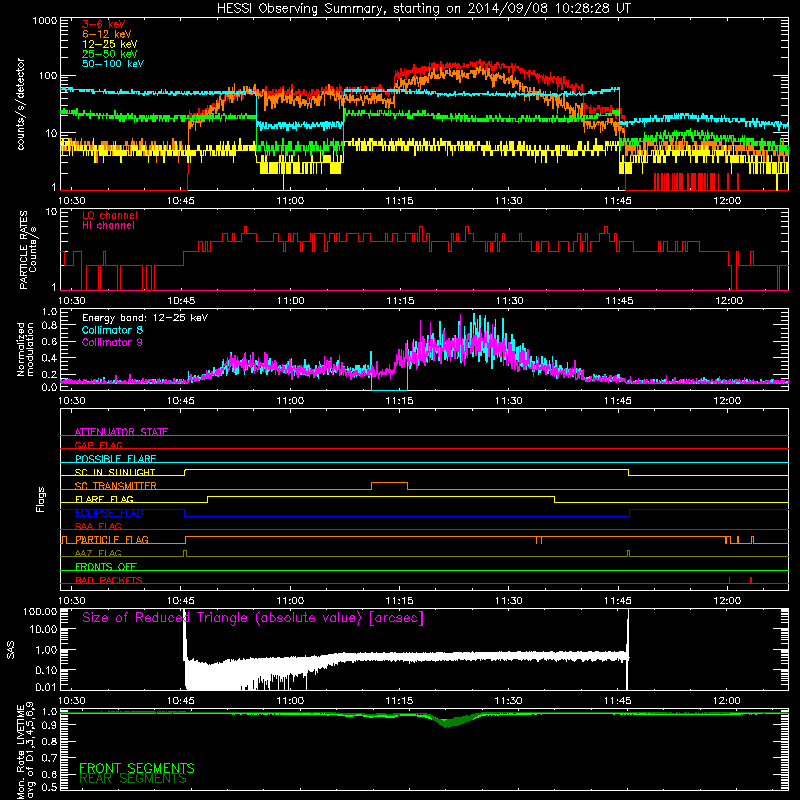Image resolution: width=800 pixels, height=800 pixels.
Task: Click the 'AAZ FLAG' label
Action: coord(98,553)
